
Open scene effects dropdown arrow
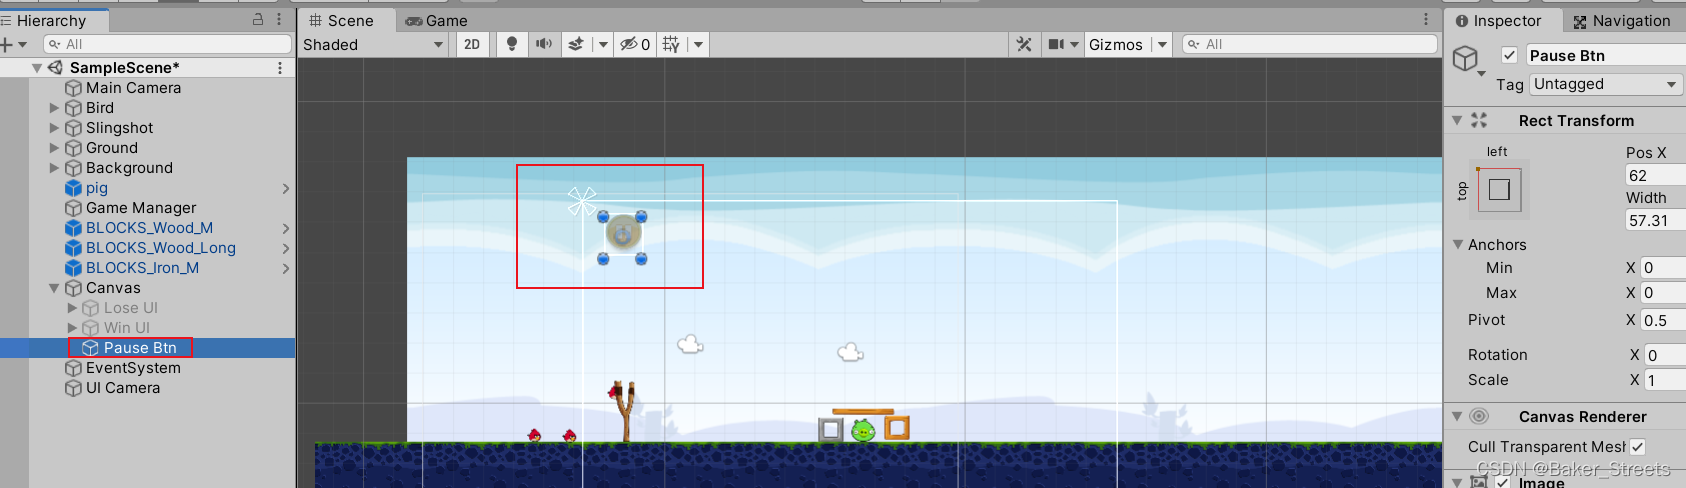[602, 44]
